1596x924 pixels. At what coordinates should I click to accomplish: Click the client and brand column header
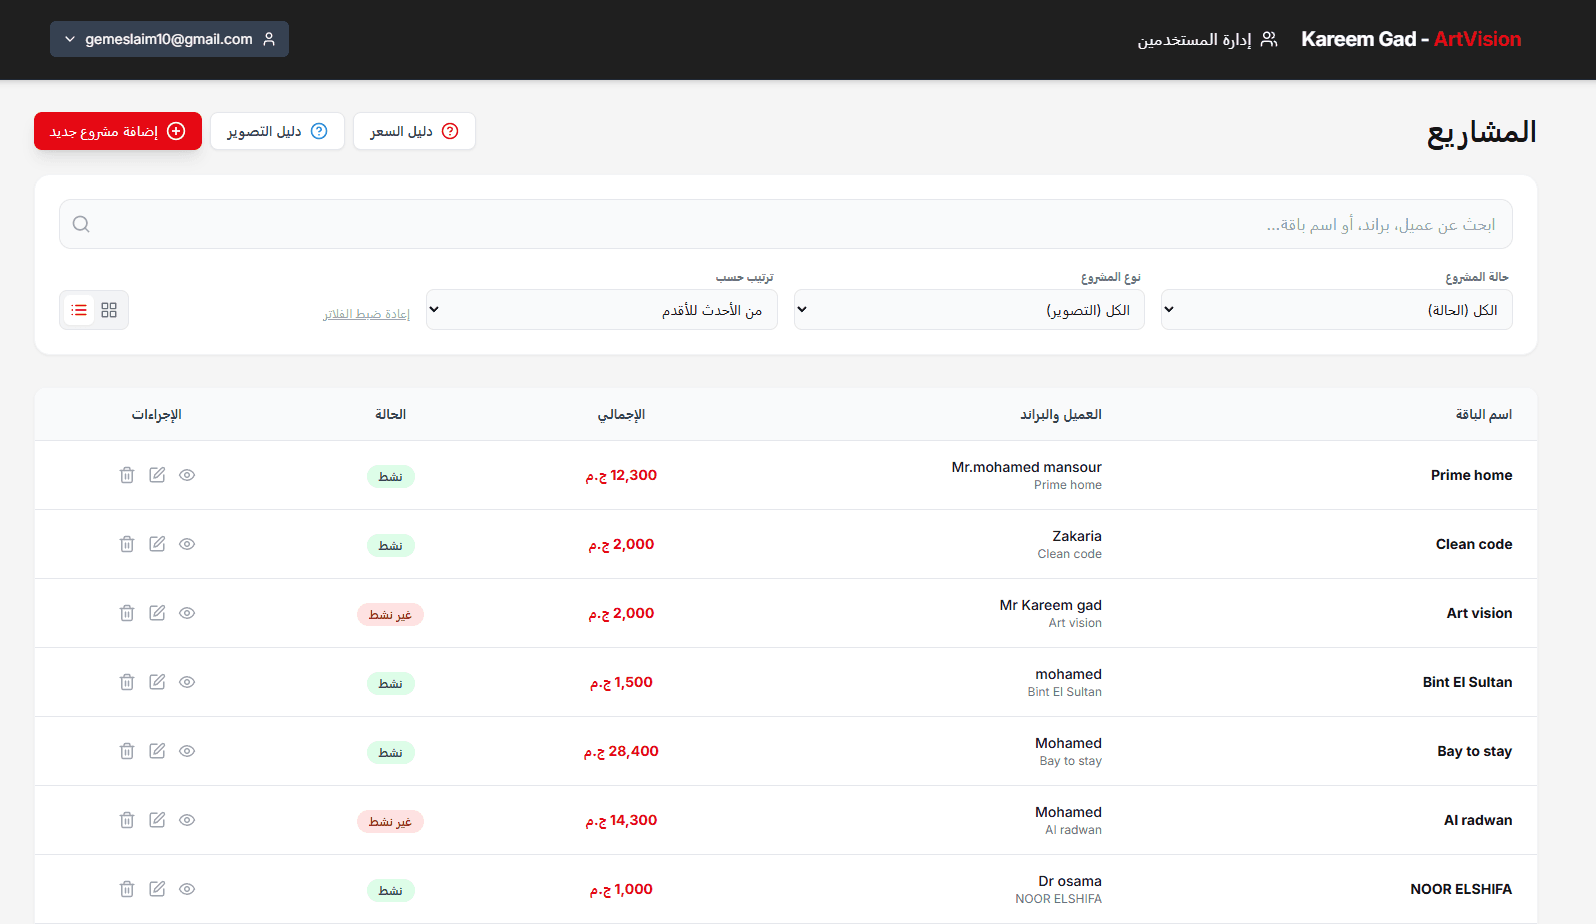click(x=1061, y=414)
